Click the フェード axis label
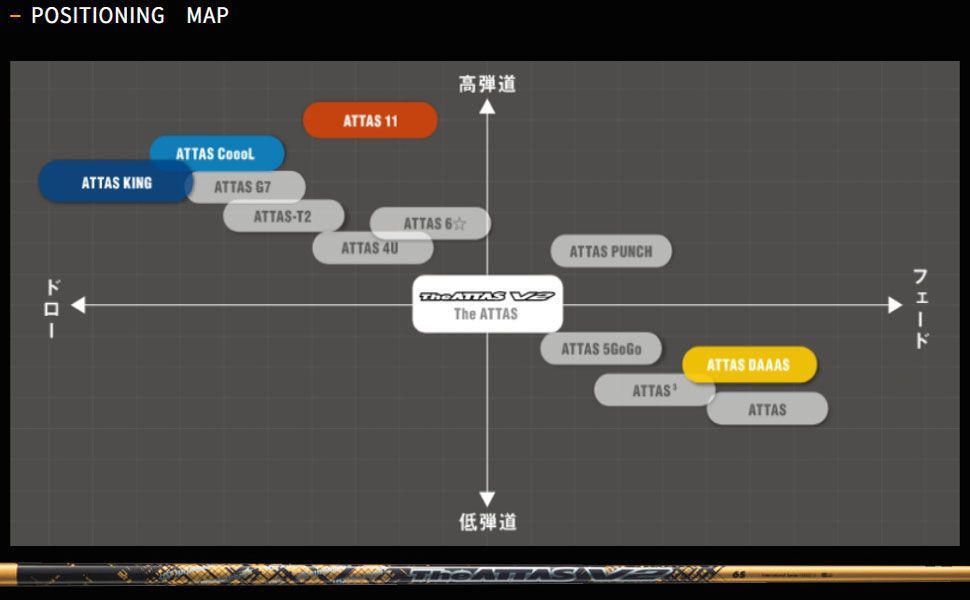The height and width of the screenshot is (600, 970). point(921,308)
